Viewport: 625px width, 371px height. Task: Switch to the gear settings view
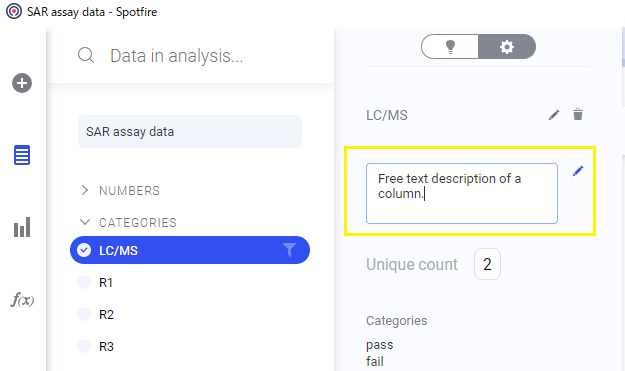click(x=507, y=47)
